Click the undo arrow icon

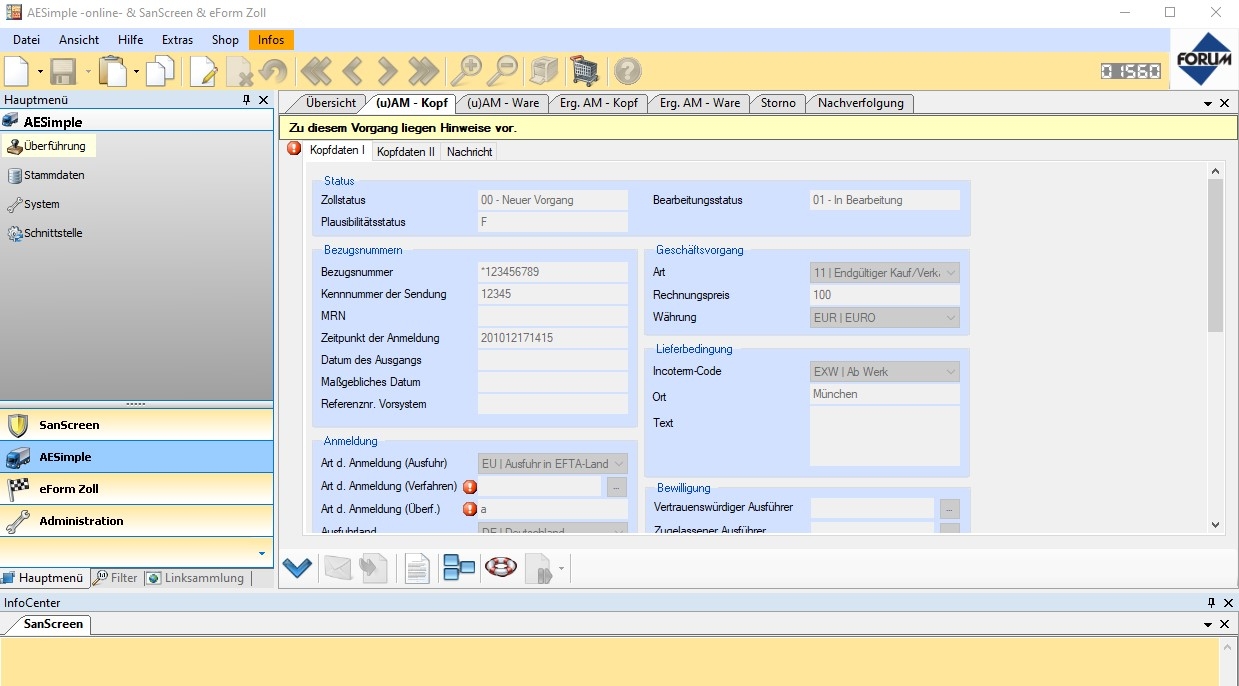point(273,71)
